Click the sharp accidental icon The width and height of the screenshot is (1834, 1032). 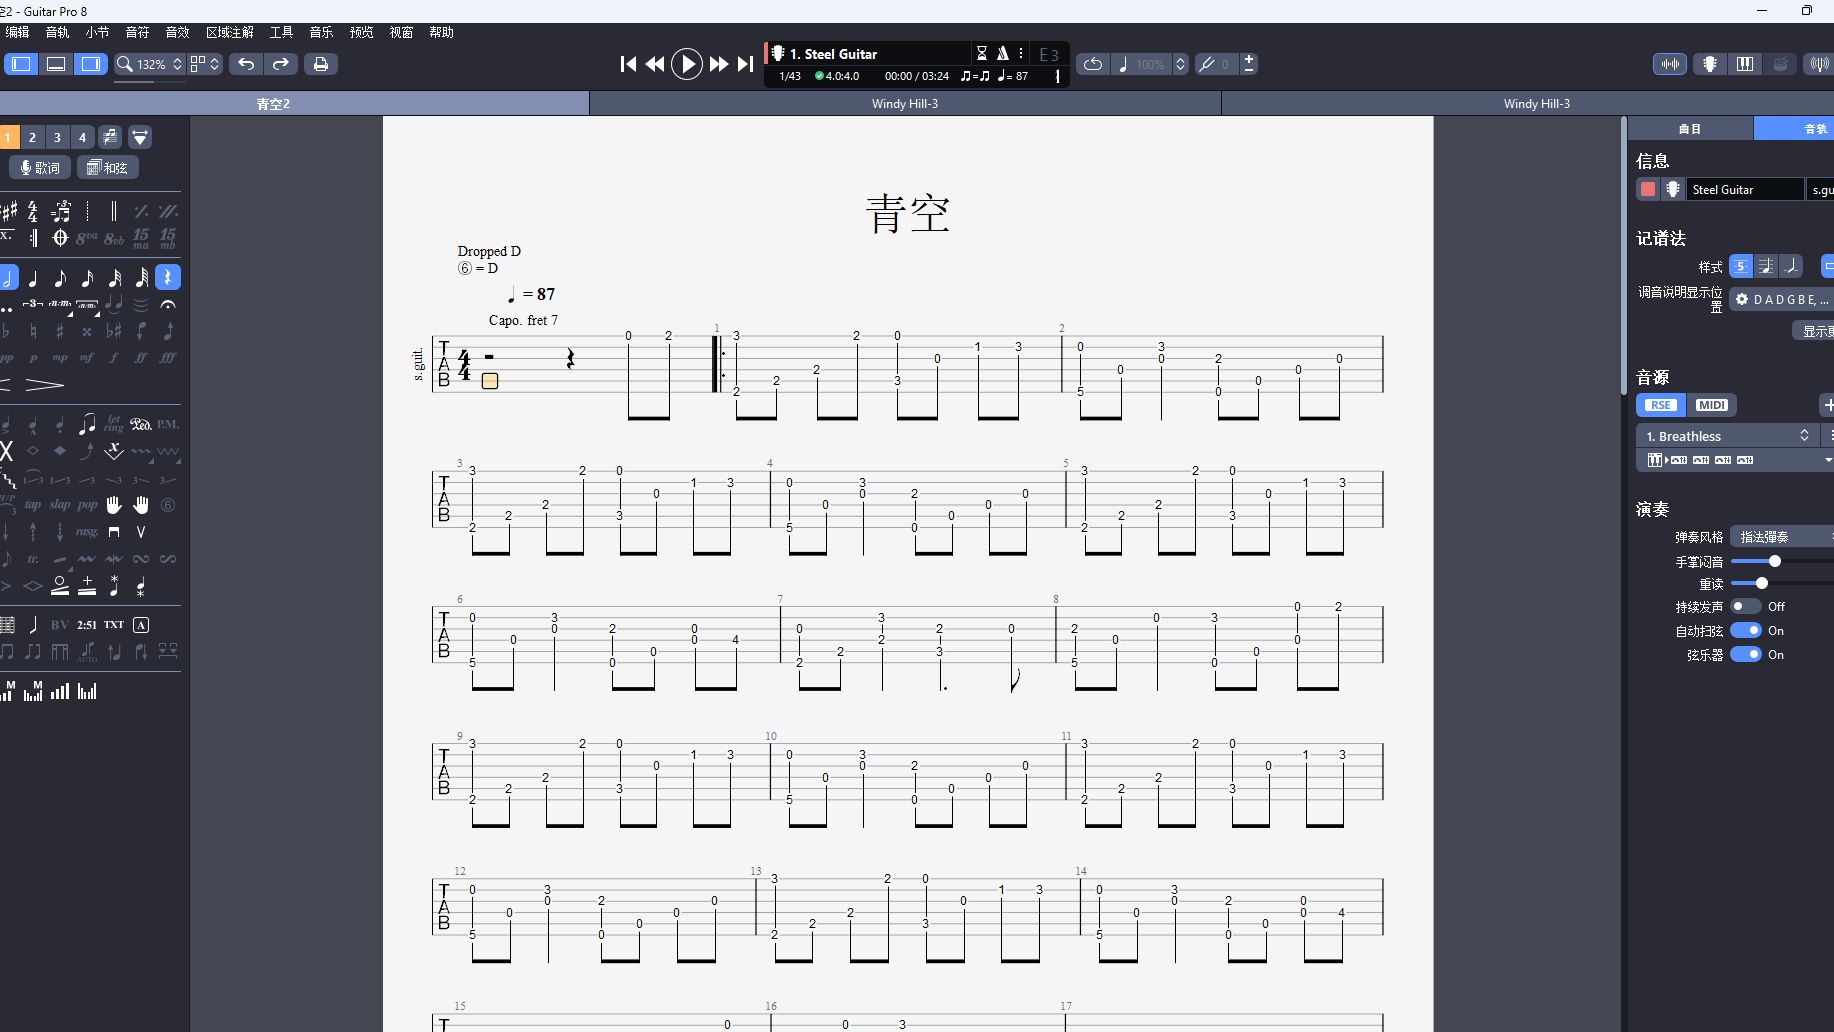[59, 331]
